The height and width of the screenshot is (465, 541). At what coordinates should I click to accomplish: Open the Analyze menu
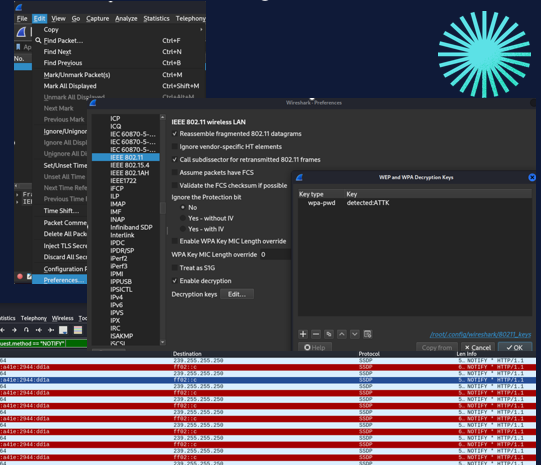(126, 19)
